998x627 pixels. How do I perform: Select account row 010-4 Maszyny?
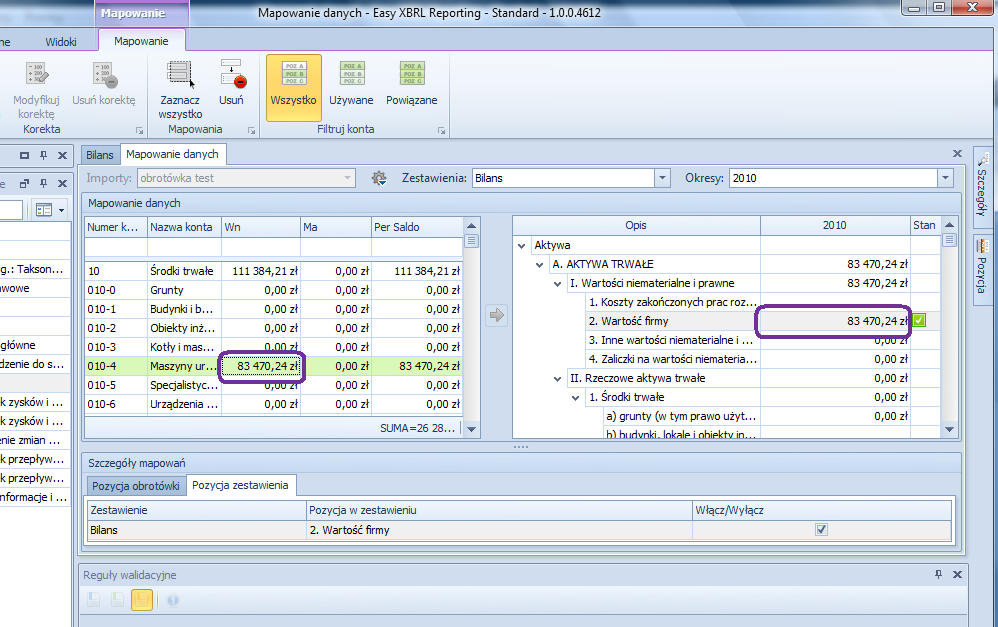274,366
